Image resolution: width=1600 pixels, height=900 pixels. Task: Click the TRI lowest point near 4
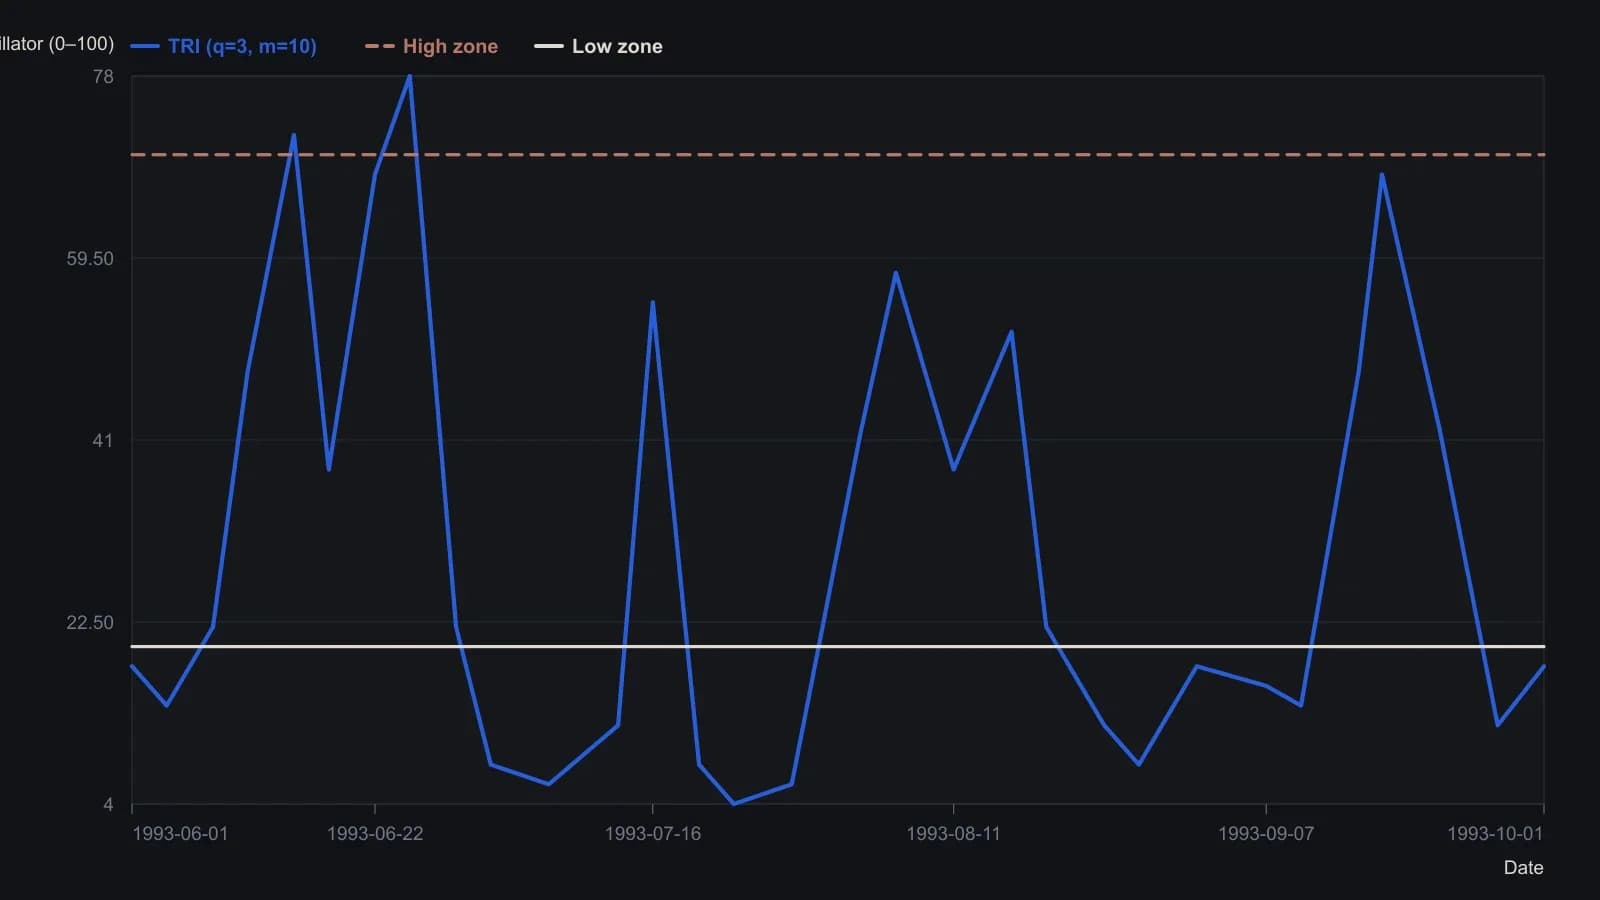tap(734, 803)
